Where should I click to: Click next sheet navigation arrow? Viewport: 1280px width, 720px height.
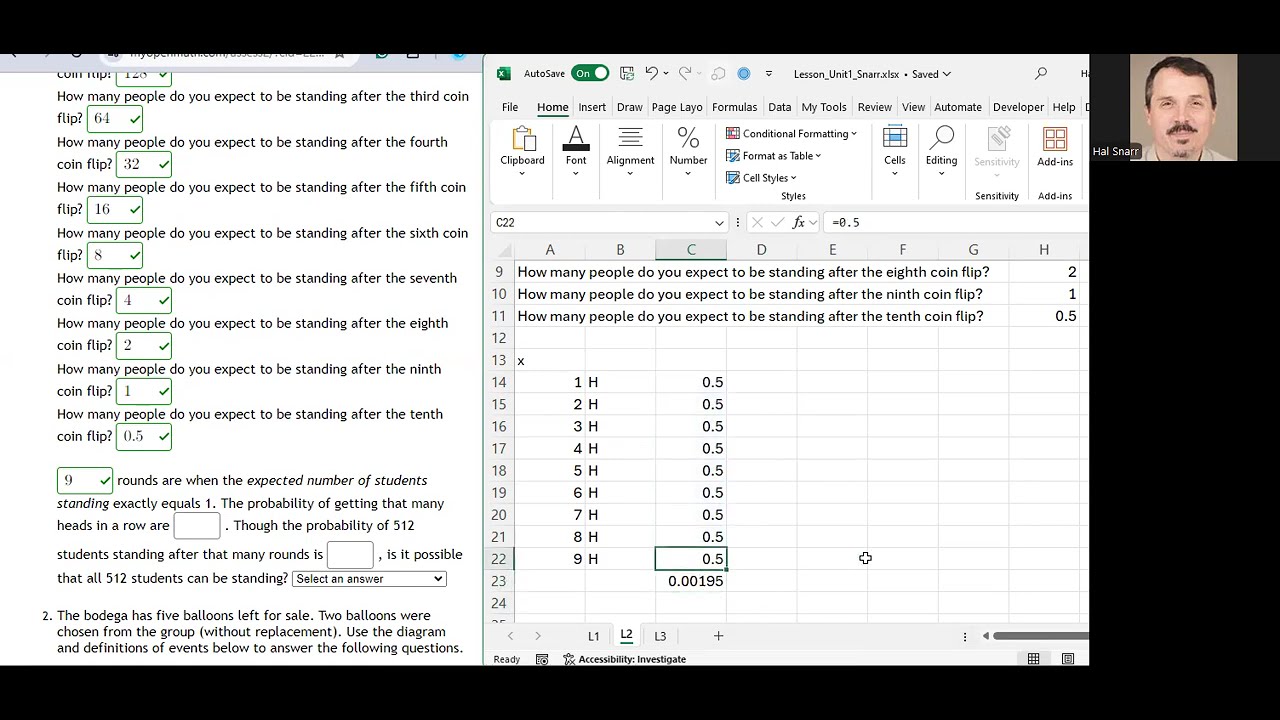[x=537, y=636]
